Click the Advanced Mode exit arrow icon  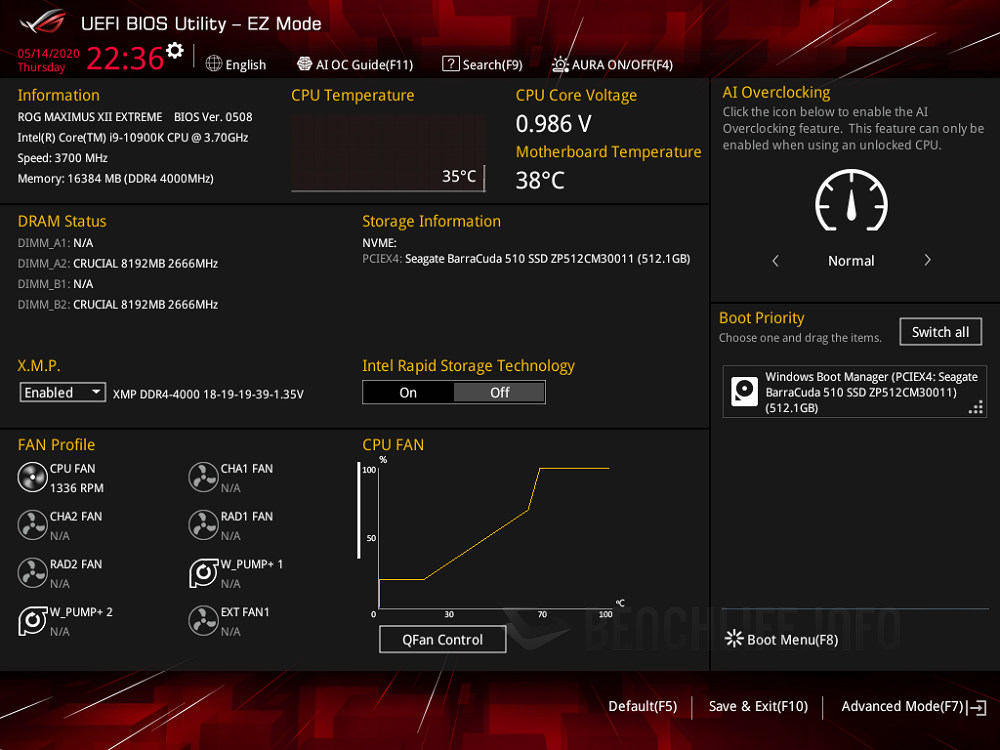click(x=976, y=707)
